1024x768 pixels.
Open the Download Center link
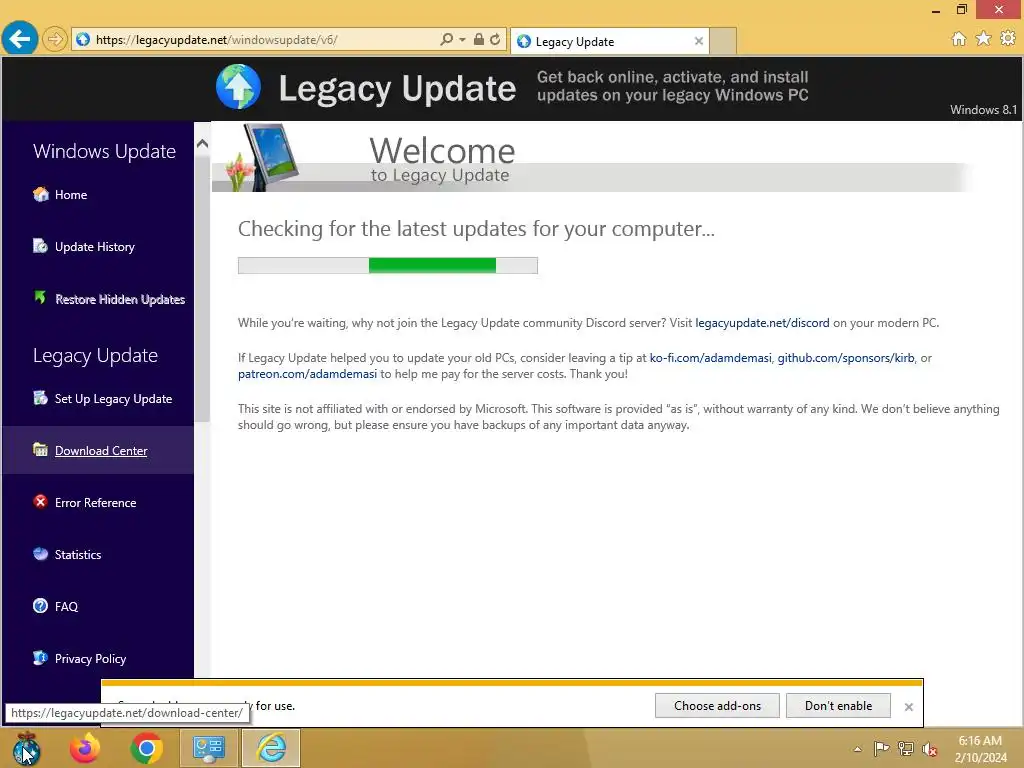101,451
